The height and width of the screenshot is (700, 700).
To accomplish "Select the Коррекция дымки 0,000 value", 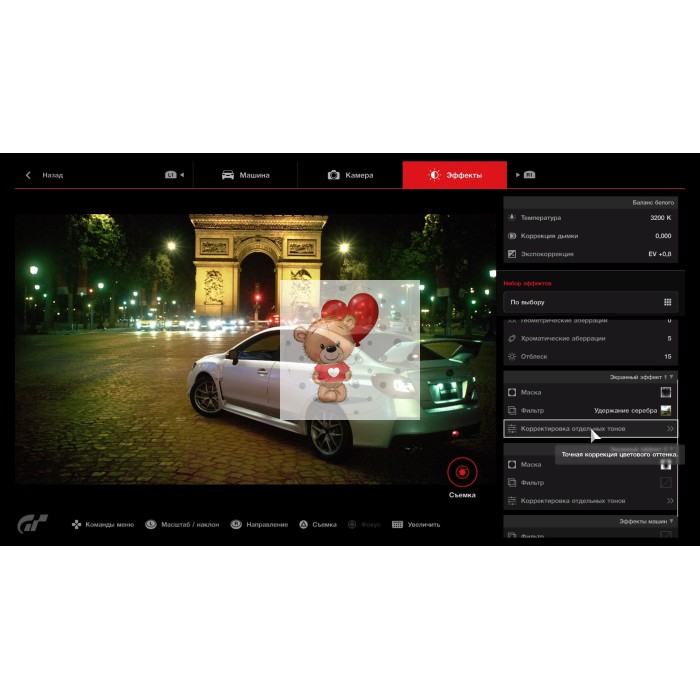I will (x=663, y=236).
